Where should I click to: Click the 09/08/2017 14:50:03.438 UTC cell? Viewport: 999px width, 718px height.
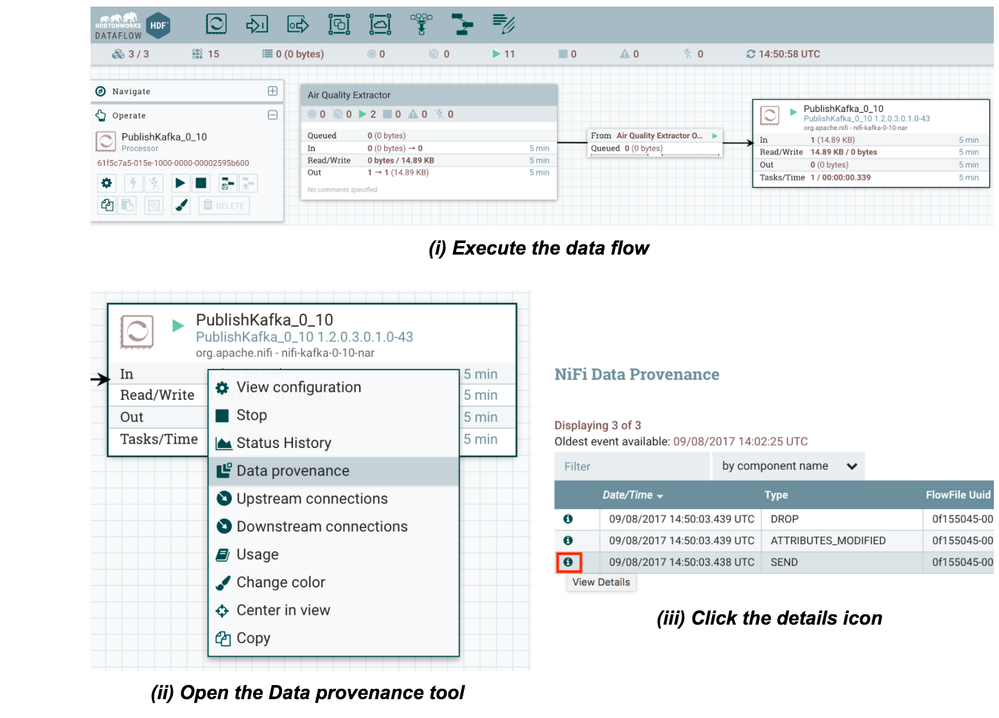(x=681, y=563)
